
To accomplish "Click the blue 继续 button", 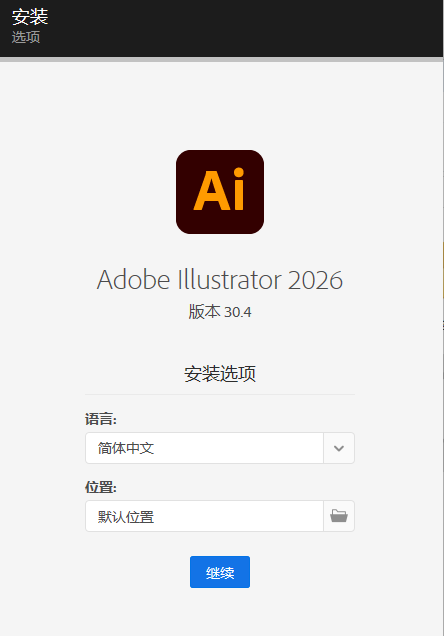I will point(220,572).
